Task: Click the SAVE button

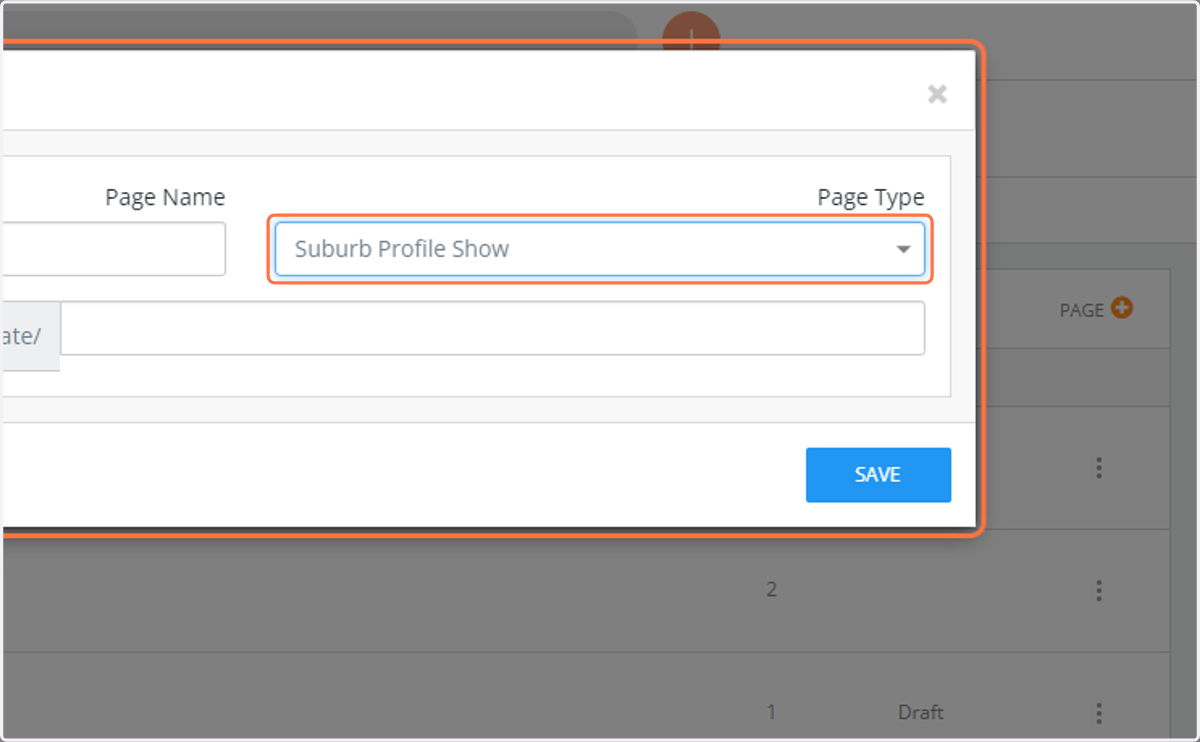Action: [x=878, y=475]
